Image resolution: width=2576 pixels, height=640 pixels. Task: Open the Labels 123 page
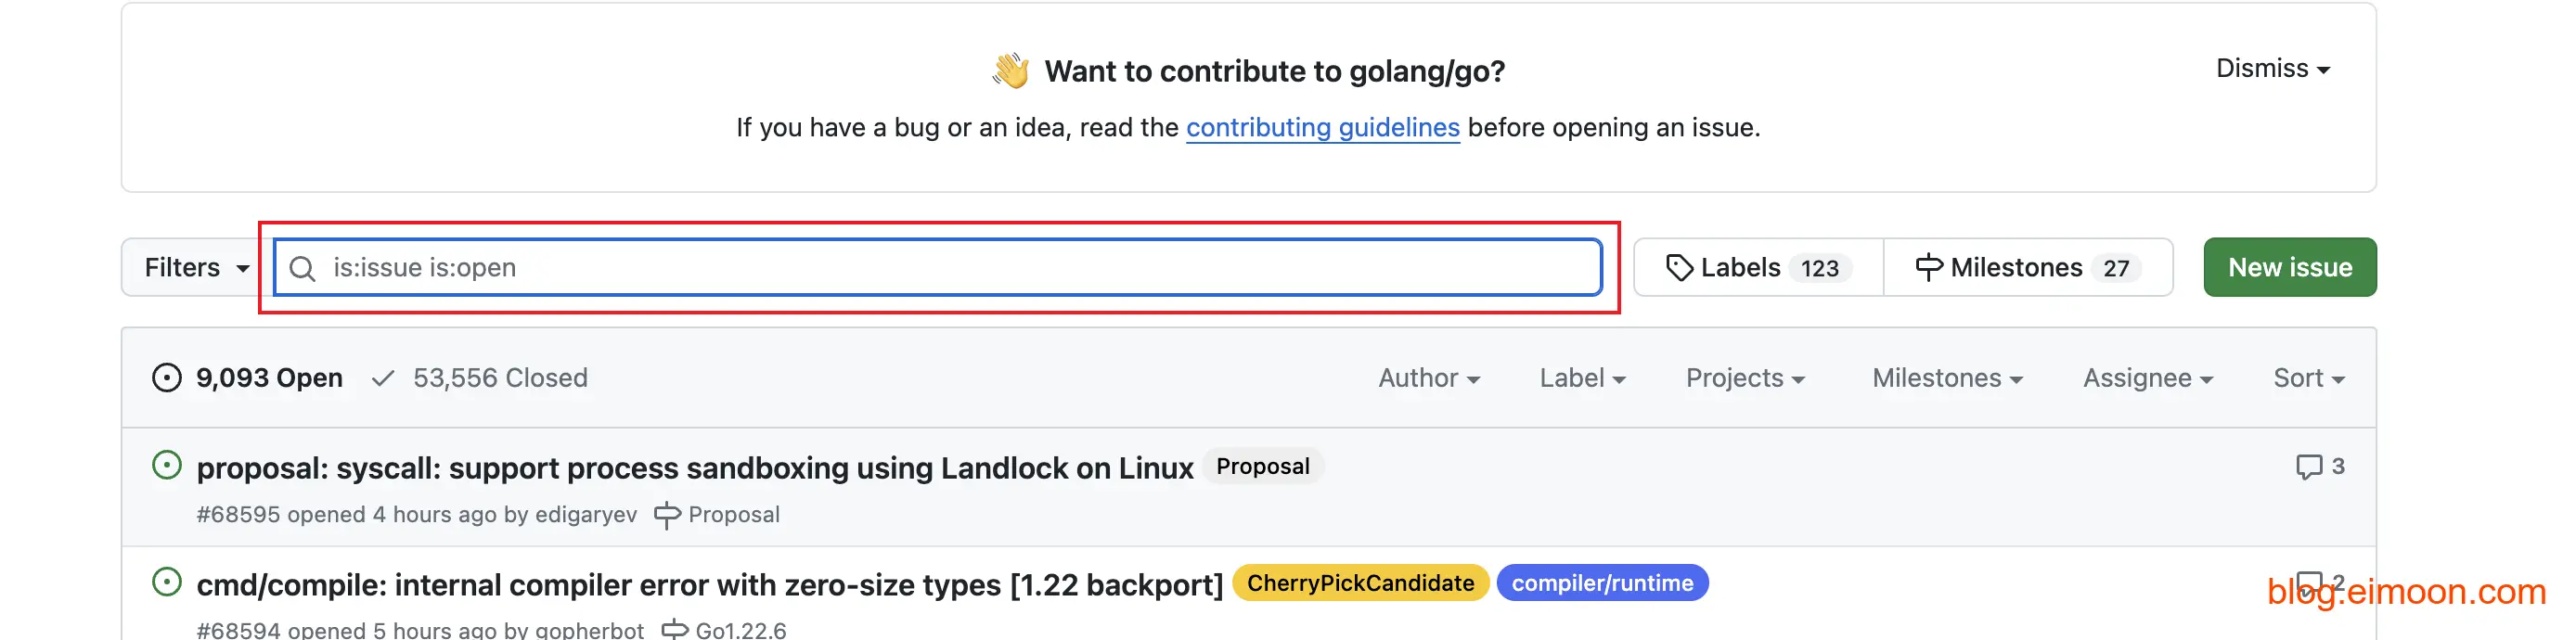pyautogui.click(x=1758, y=268)
